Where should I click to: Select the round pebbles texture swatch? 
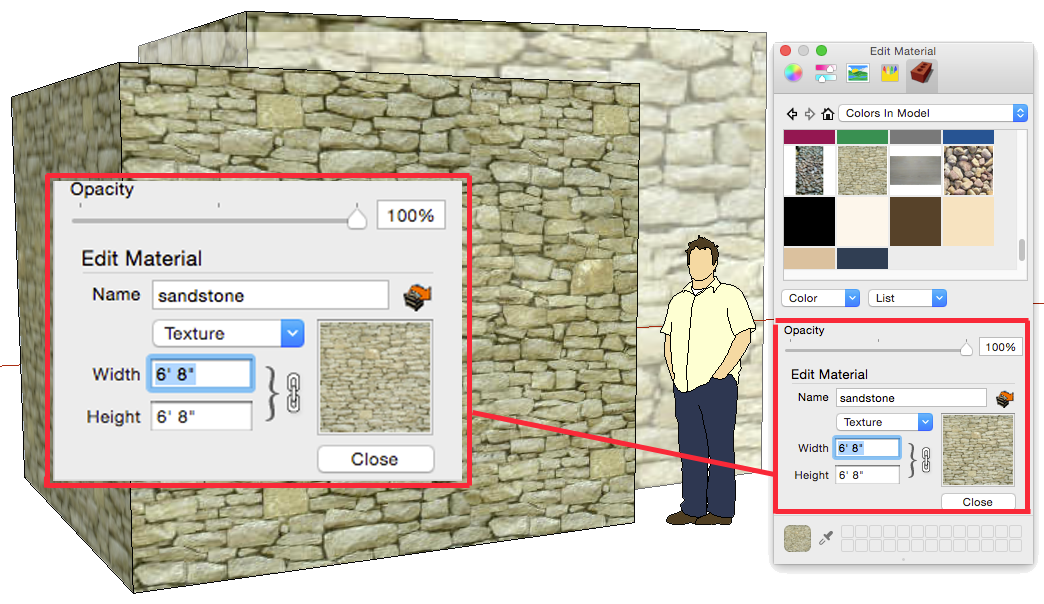tap(968, 170)
